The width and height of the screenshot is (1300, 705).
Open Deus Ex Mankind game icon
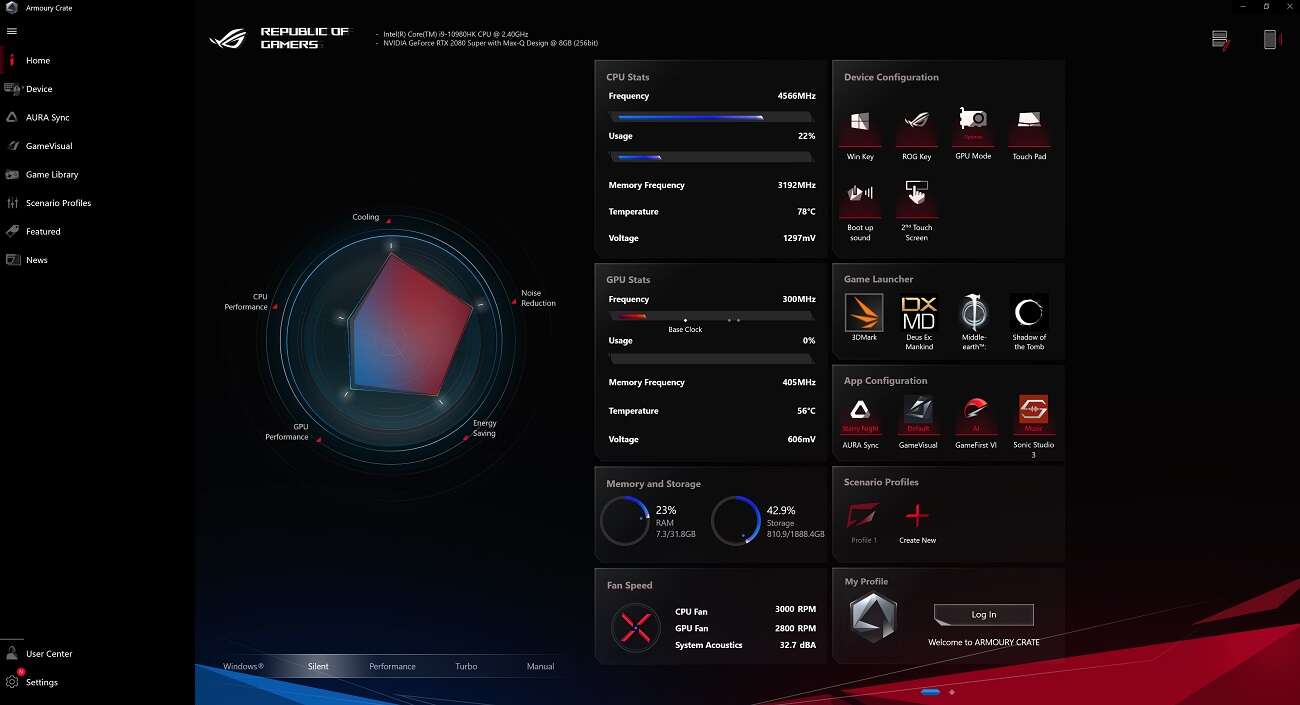(918, 313)
